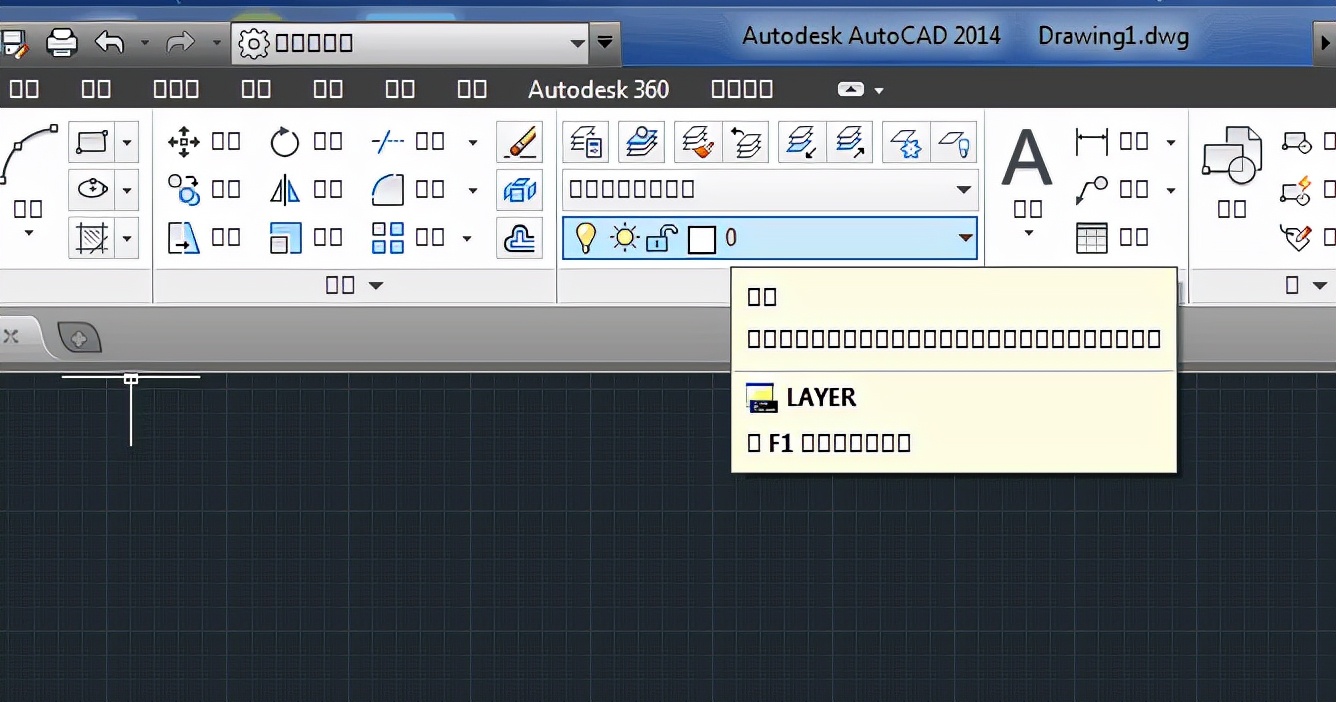Click Make Object's Layer Current icon
Viewport: 1336px width, 702px height.
point(641,142)
